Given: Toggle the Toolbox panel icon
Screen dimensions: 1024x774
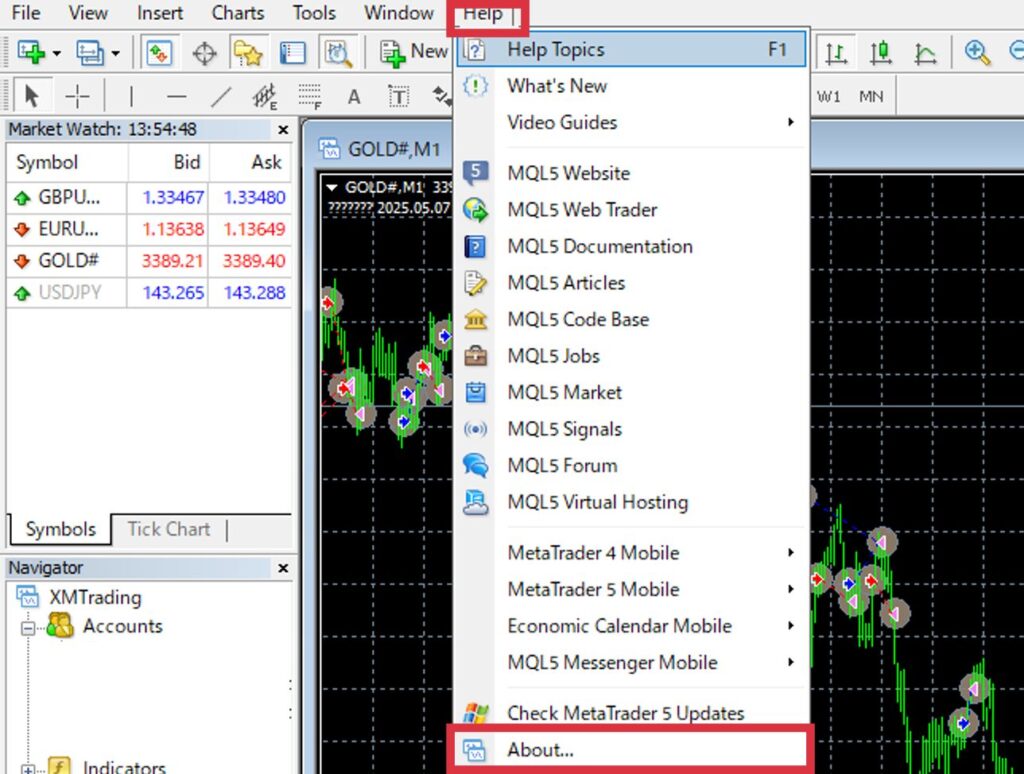Looking at the screenshot, I should [x=293, y=53].
